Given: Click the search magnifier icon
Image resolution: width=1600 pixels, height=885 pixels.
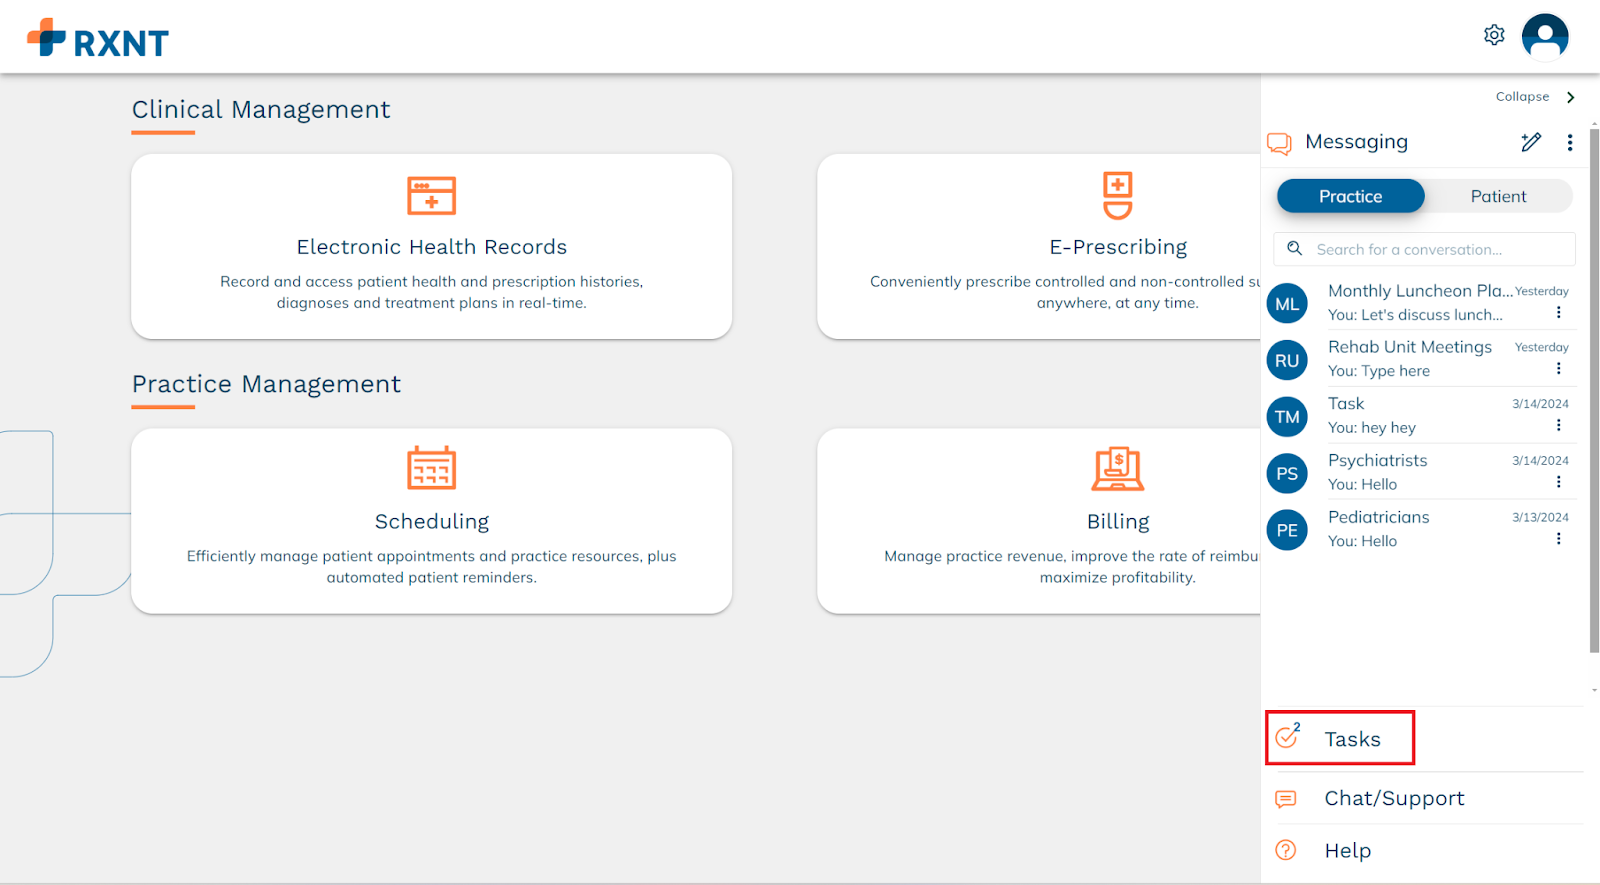Looking at the screenshot, I should tap(1294, 248).
